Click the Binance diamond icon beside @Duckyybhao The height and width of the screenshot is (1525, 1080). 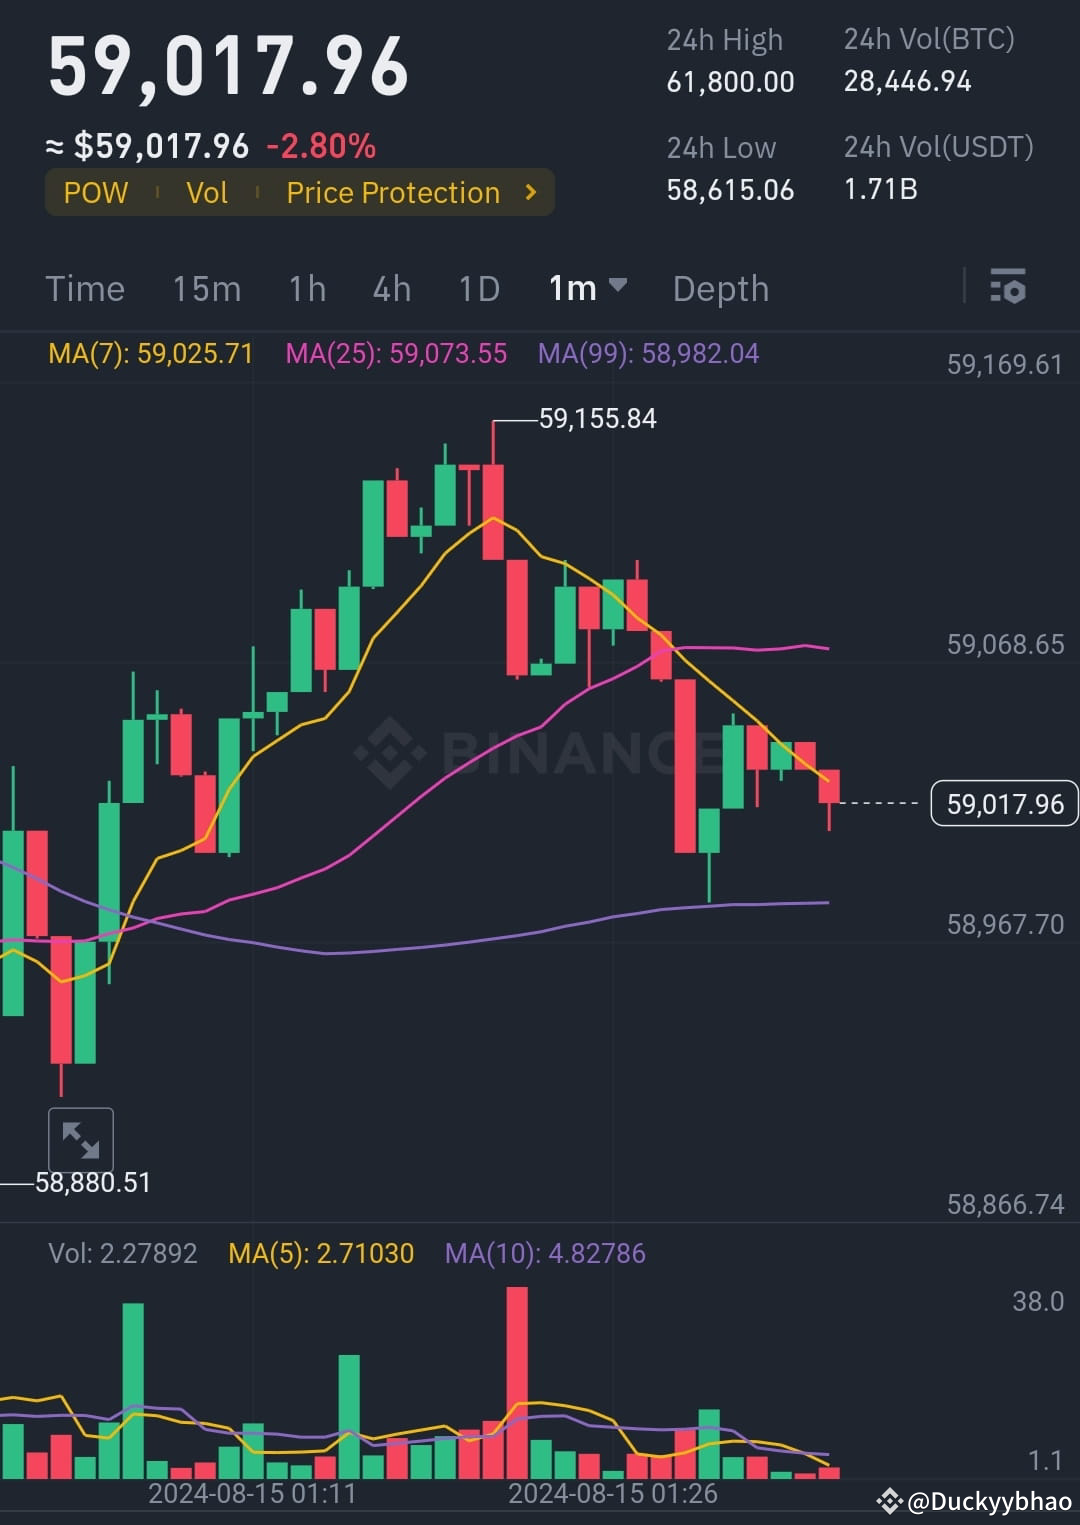[x=890, y=1501]
